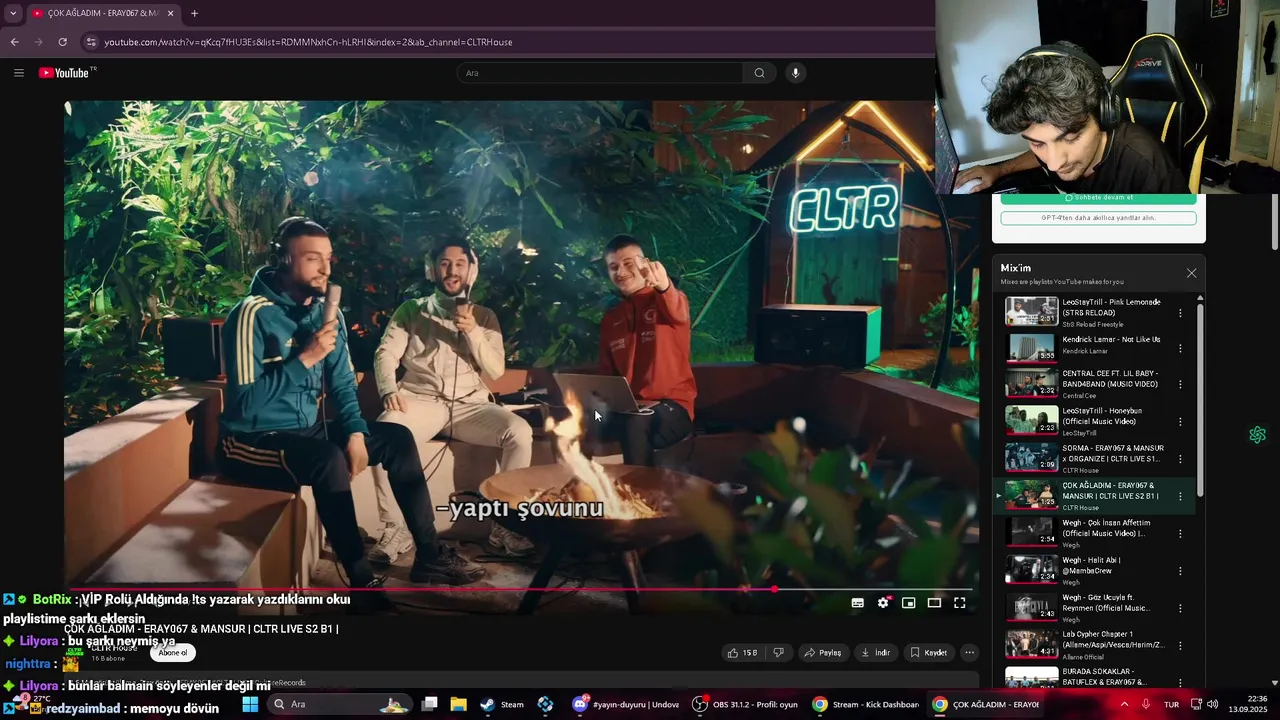Click the tray microphone icon
Screen dimensions: 1280x720
pyautogui.click(x=1146, y=704)
